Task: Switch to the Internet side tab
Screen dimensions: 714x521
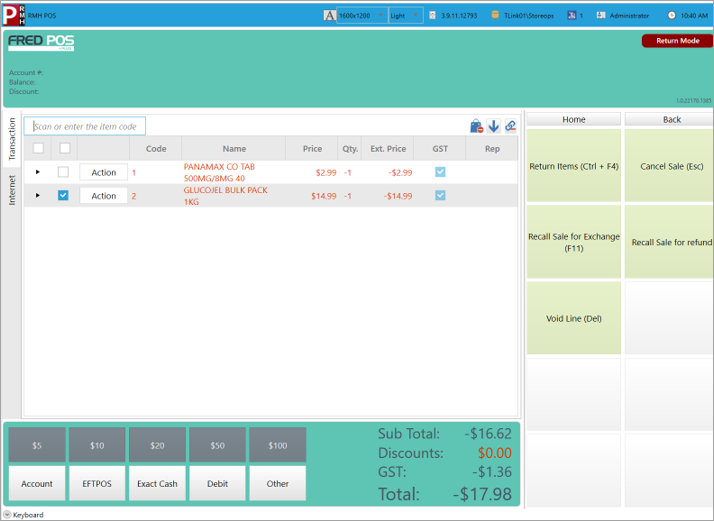Action: point(12,189)
